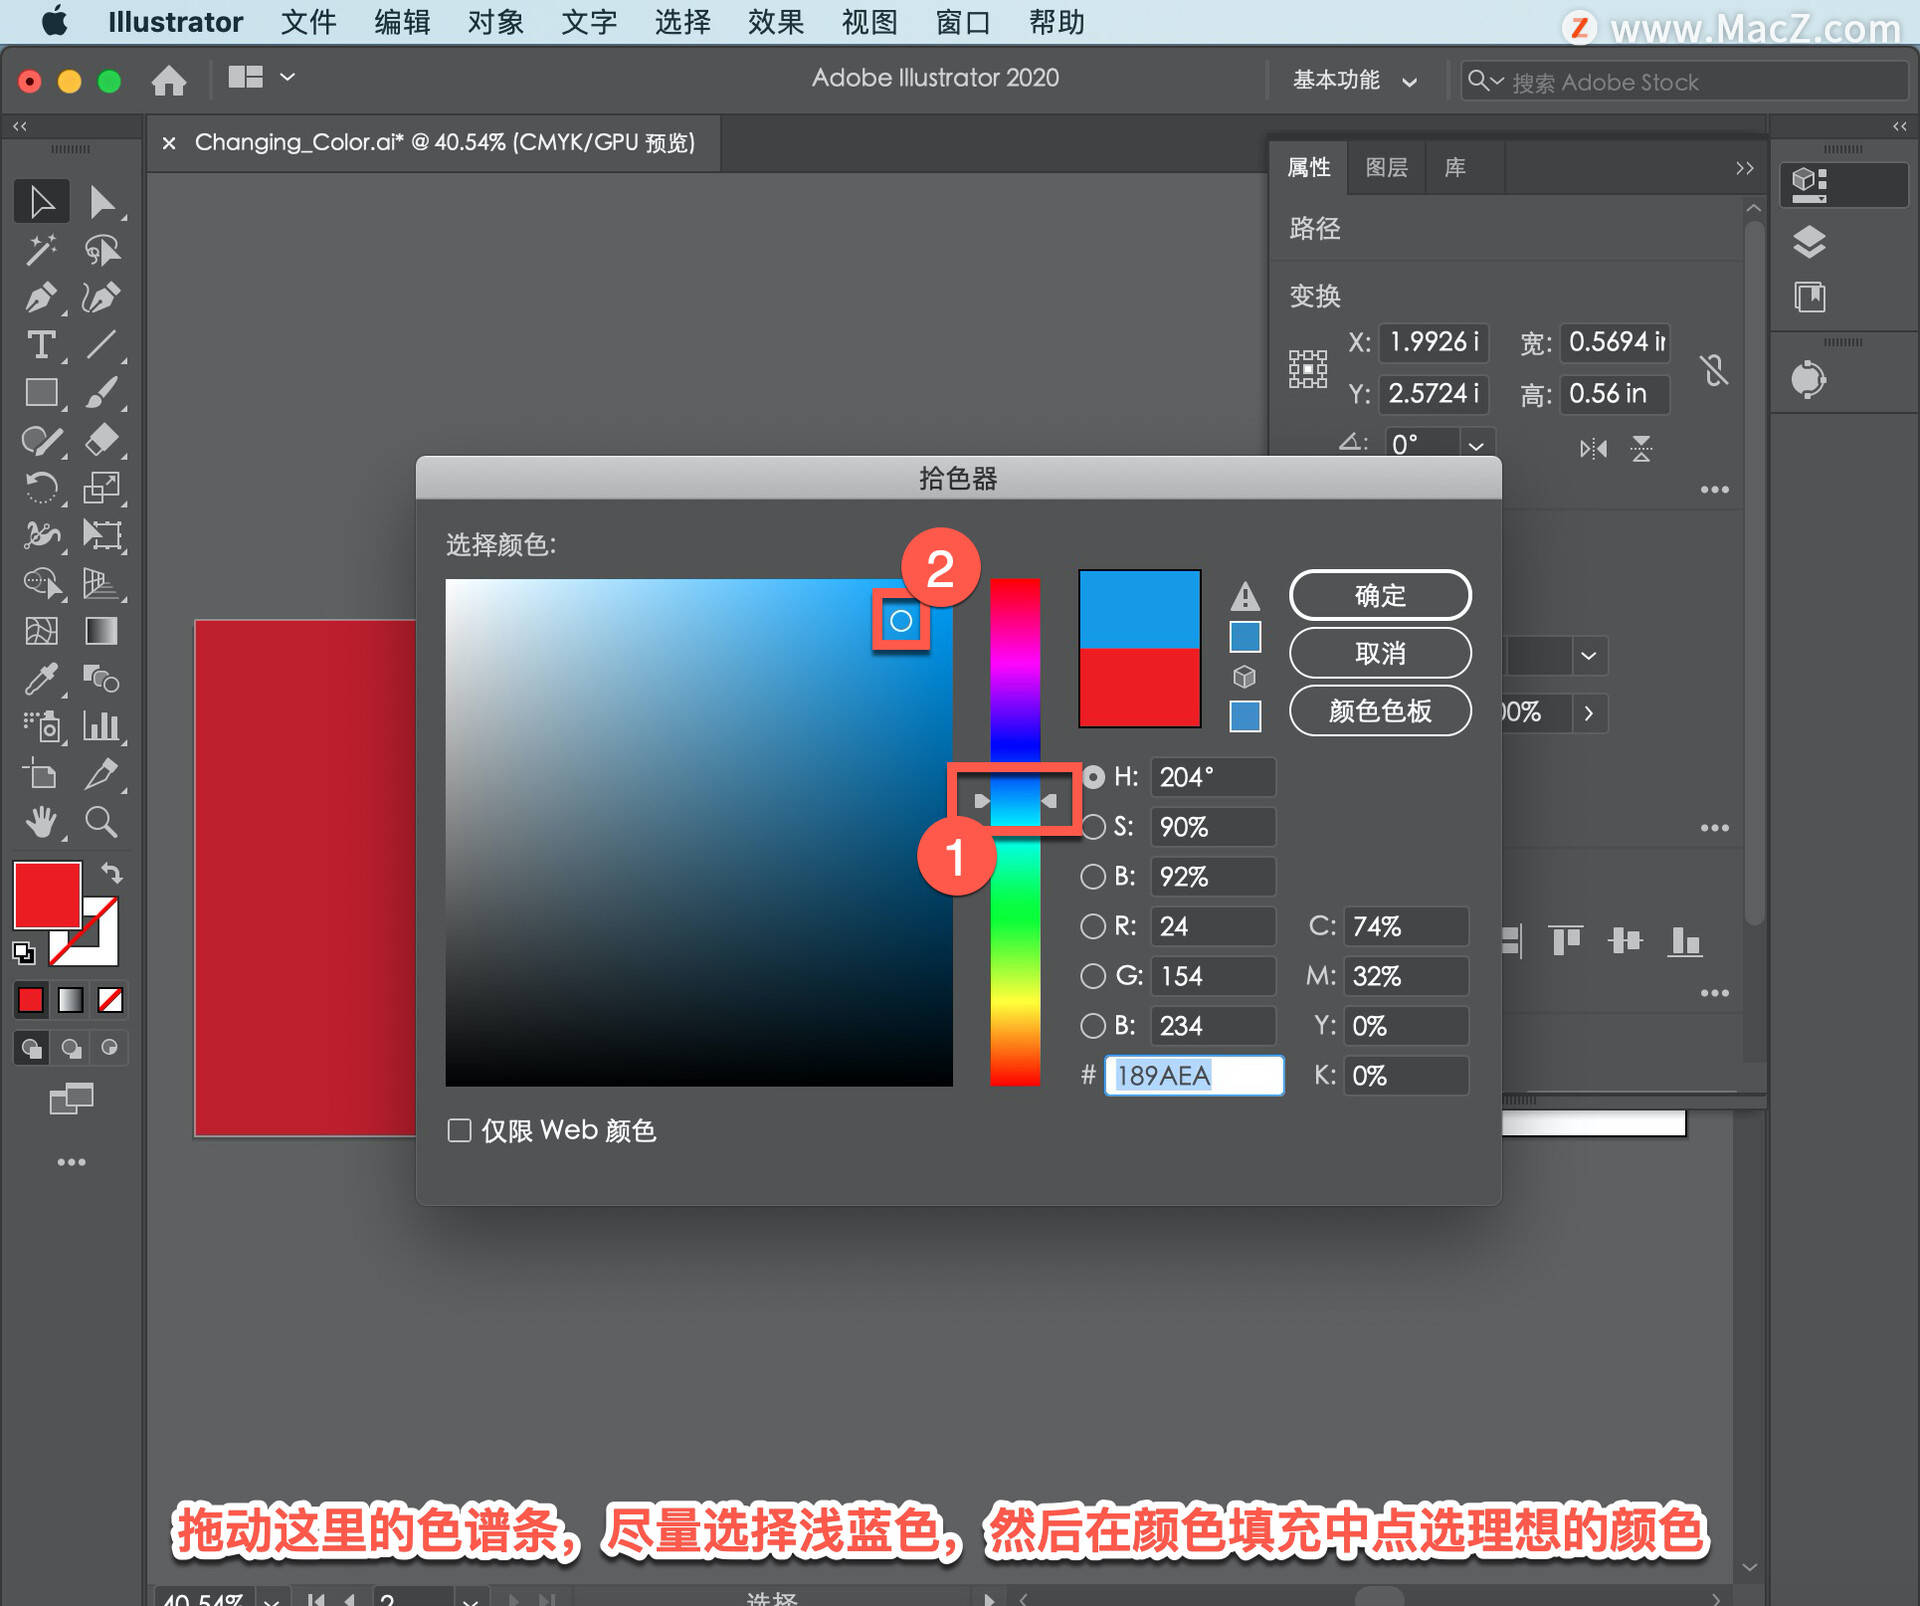Expand Adobe Stock search options dropdown

[1486, 80]
